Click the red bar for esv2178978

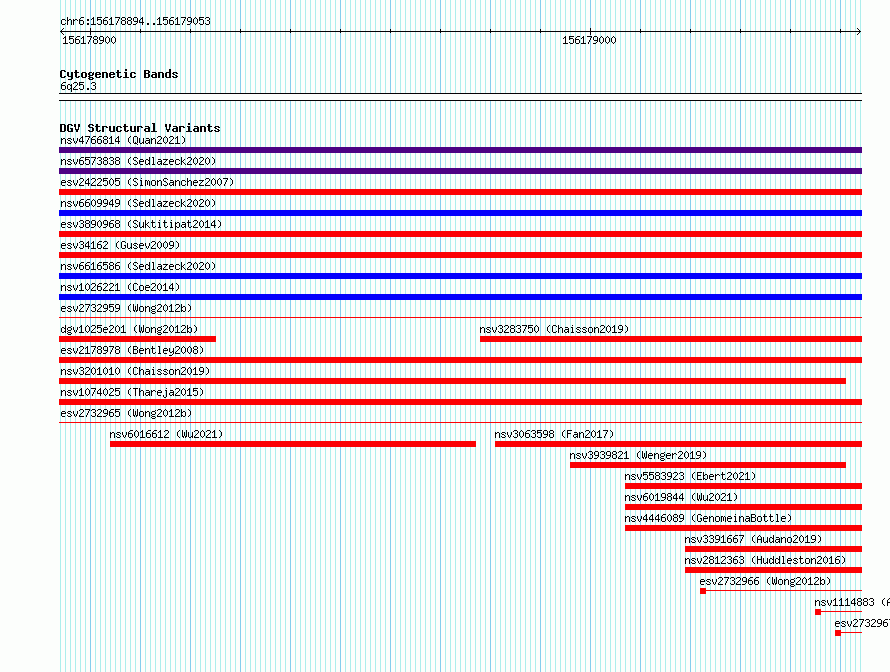[460, 360]
